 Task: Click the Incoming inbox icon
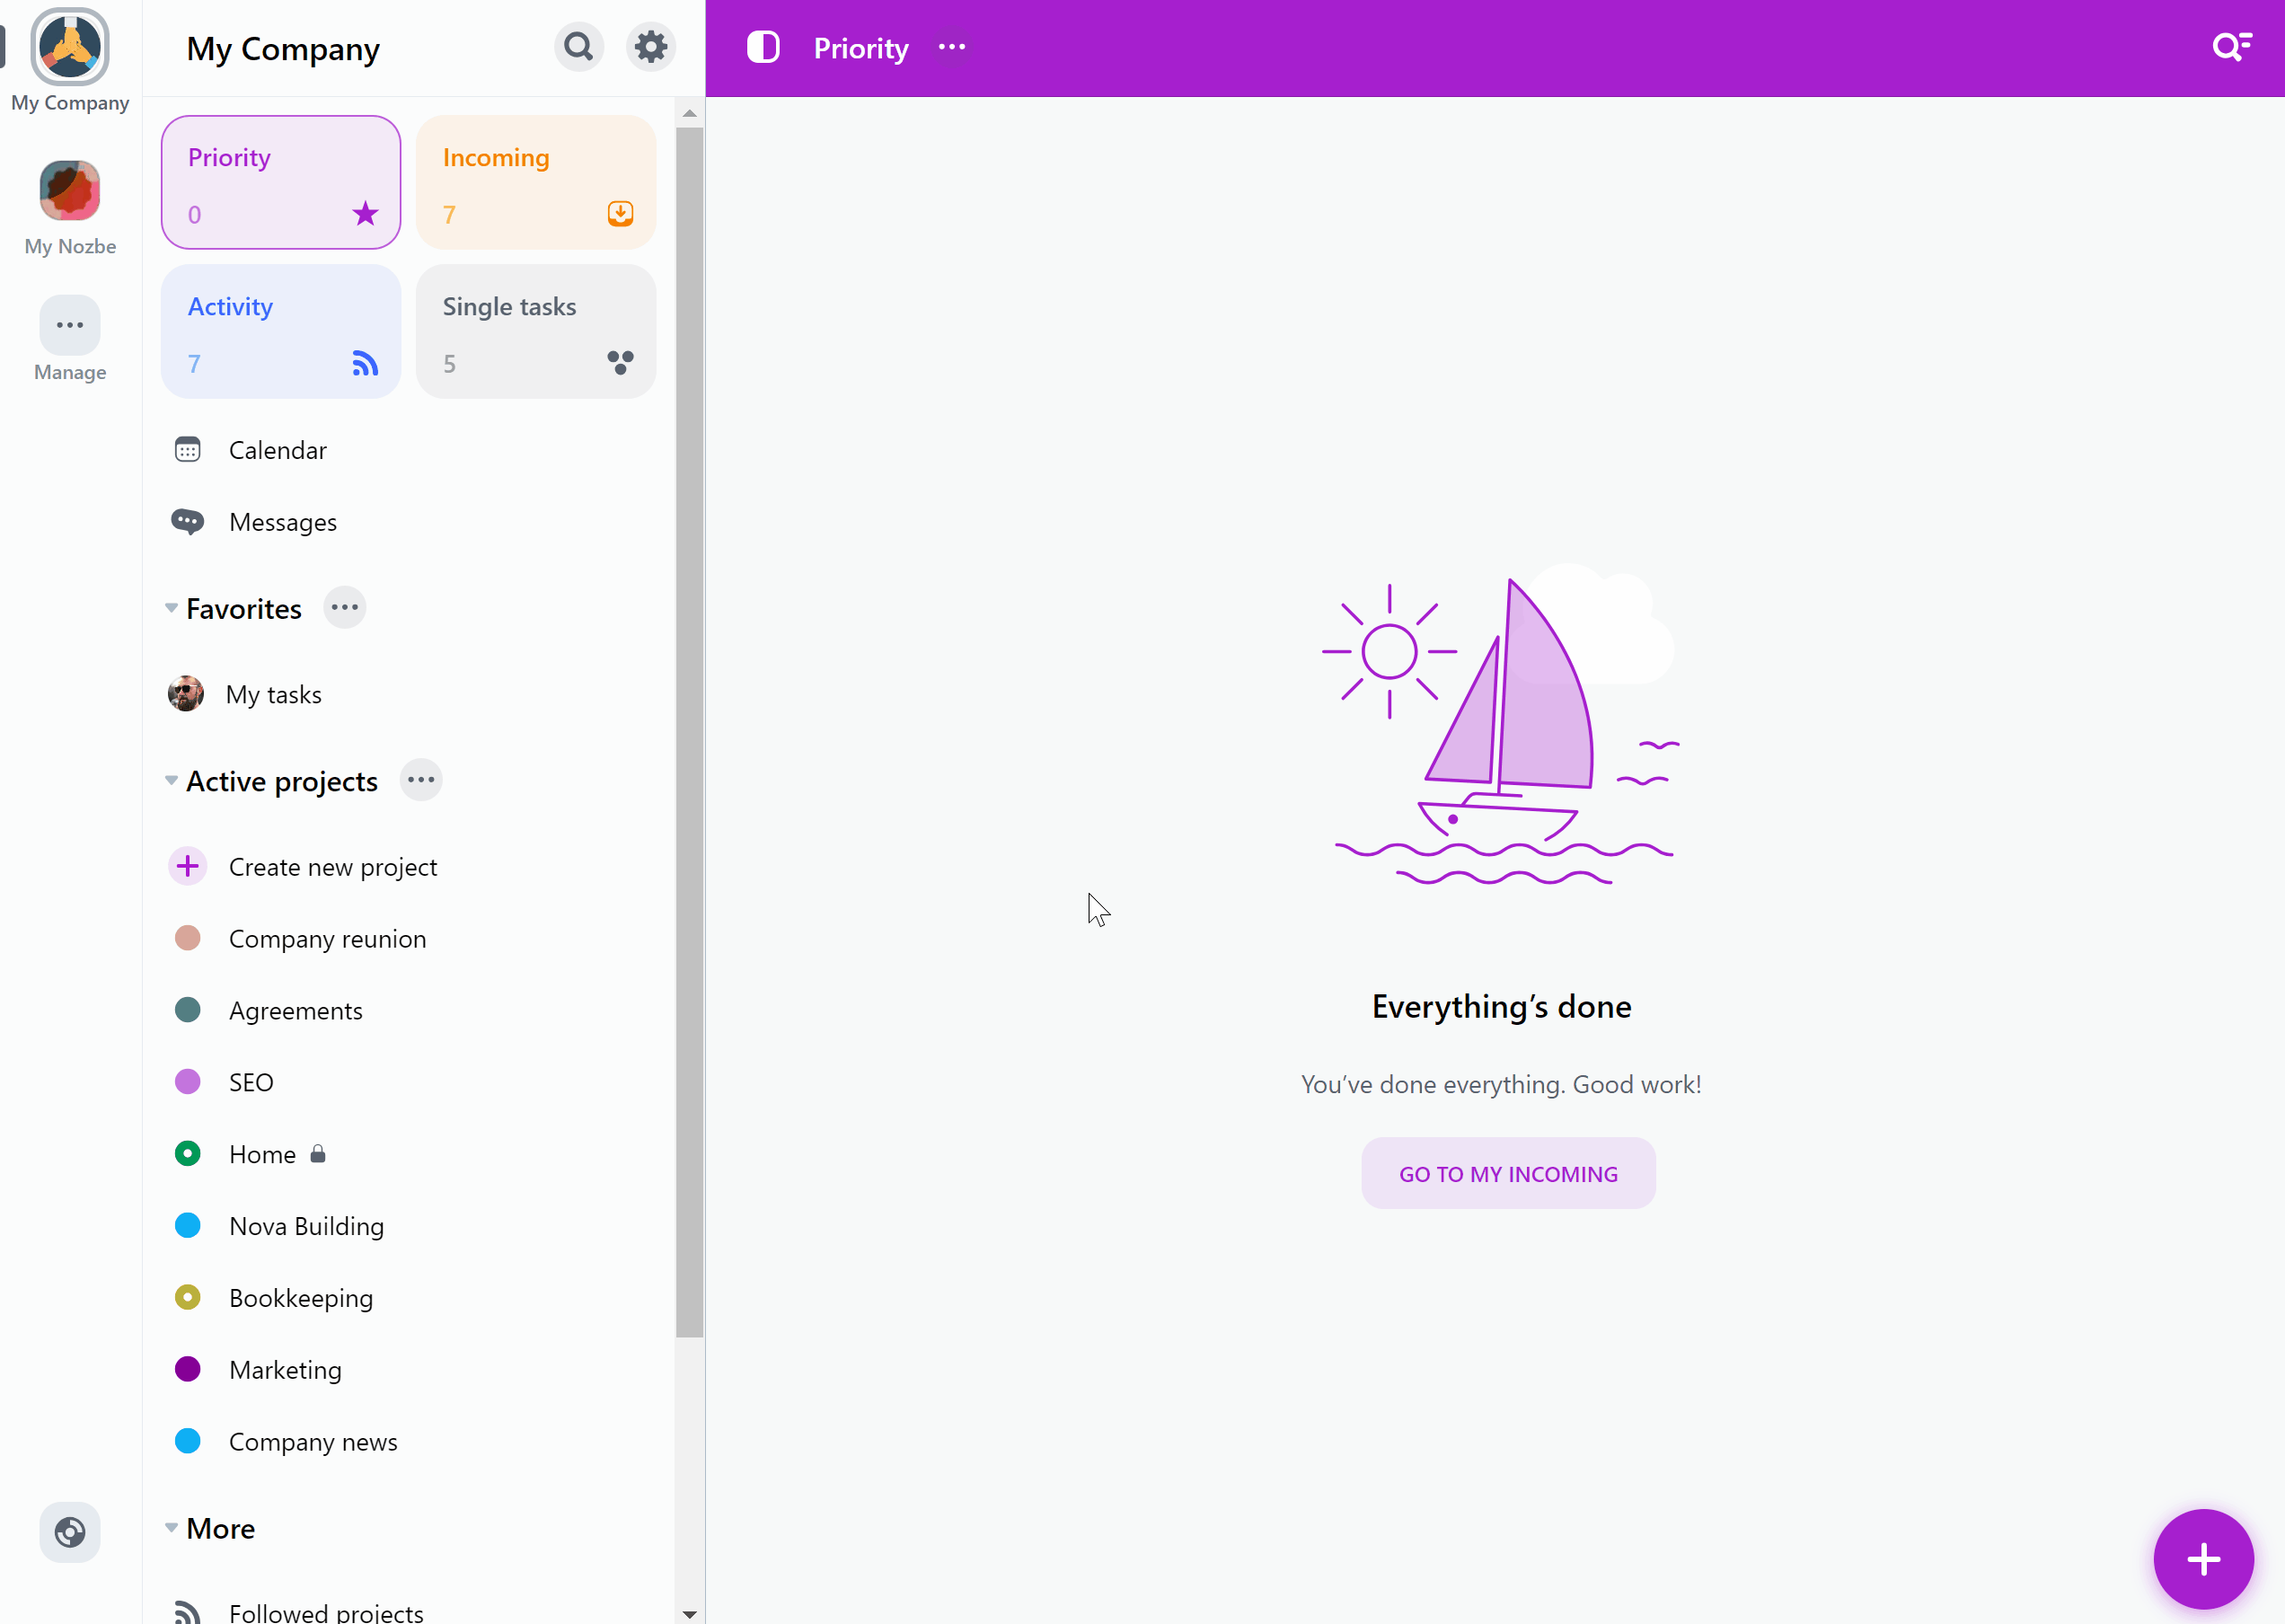tap(621, 213)
